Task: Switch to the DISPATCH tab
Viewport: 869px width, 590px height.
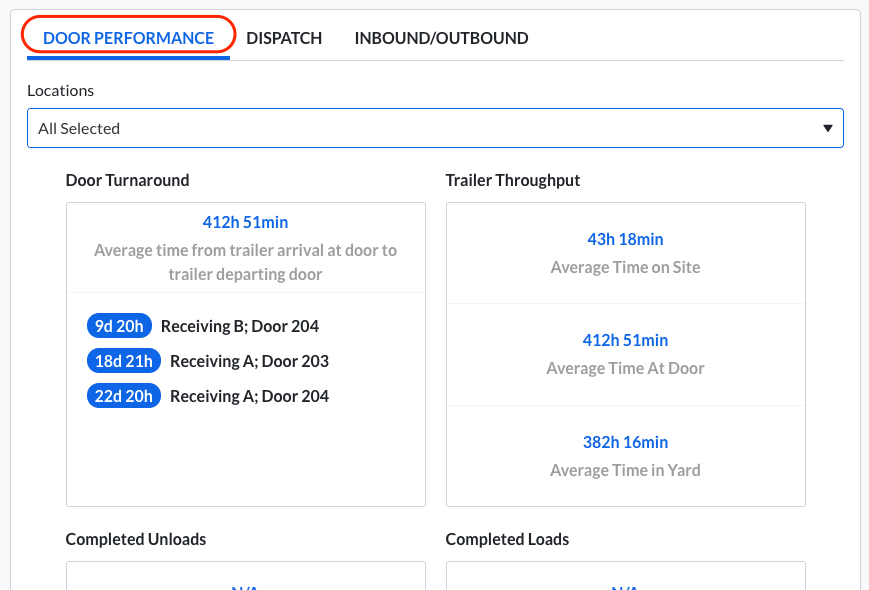Action: (284, 38)
